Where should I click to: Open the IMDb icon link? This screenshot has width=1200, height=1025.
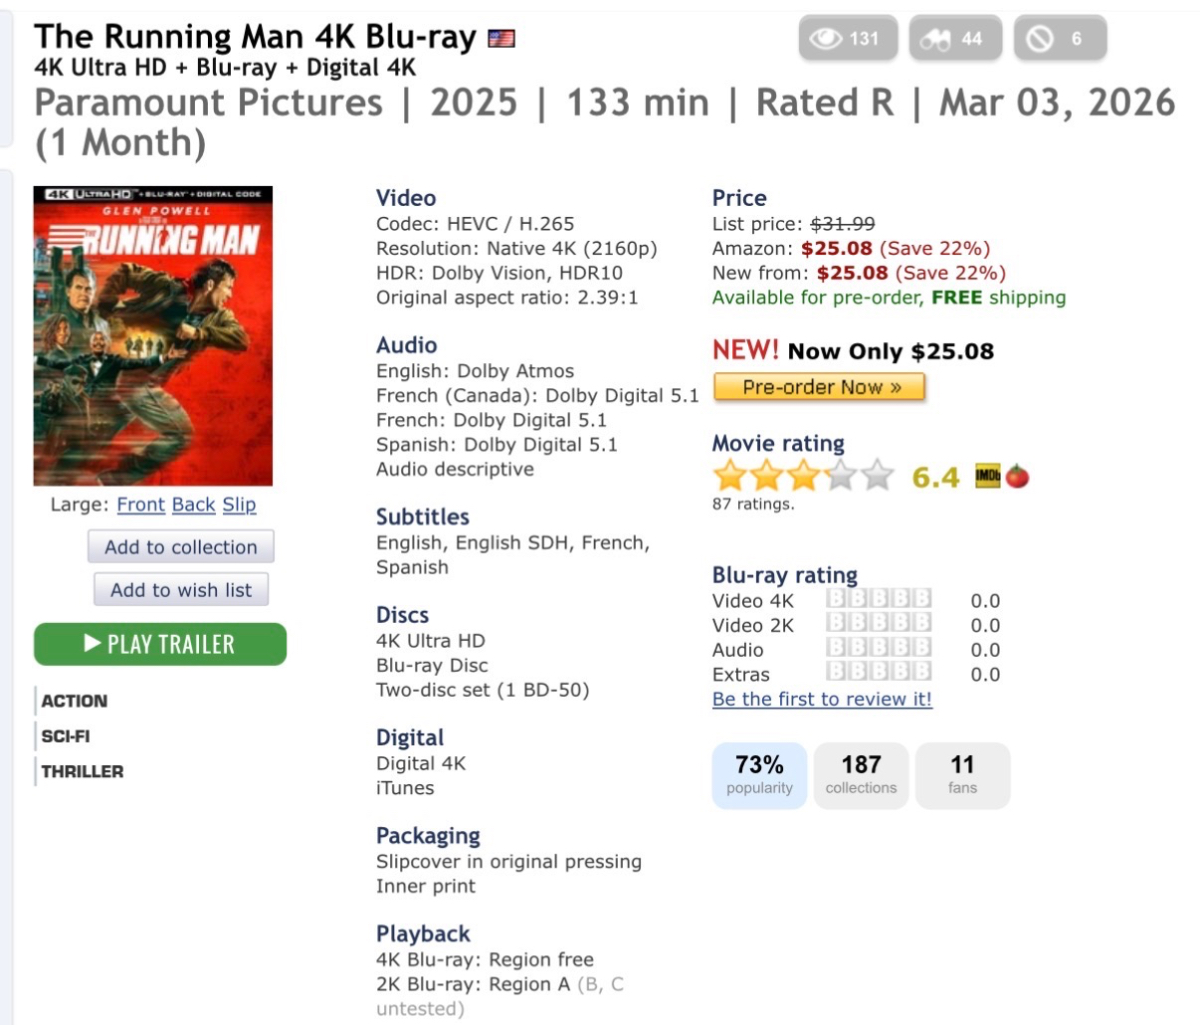click(988, 477)
